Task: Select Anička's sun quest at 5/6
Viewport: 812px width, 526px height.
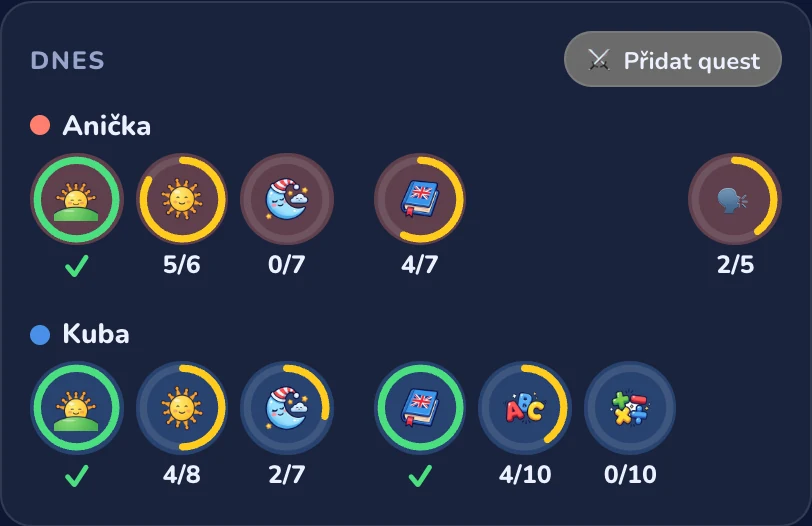Action: point(181,199)
